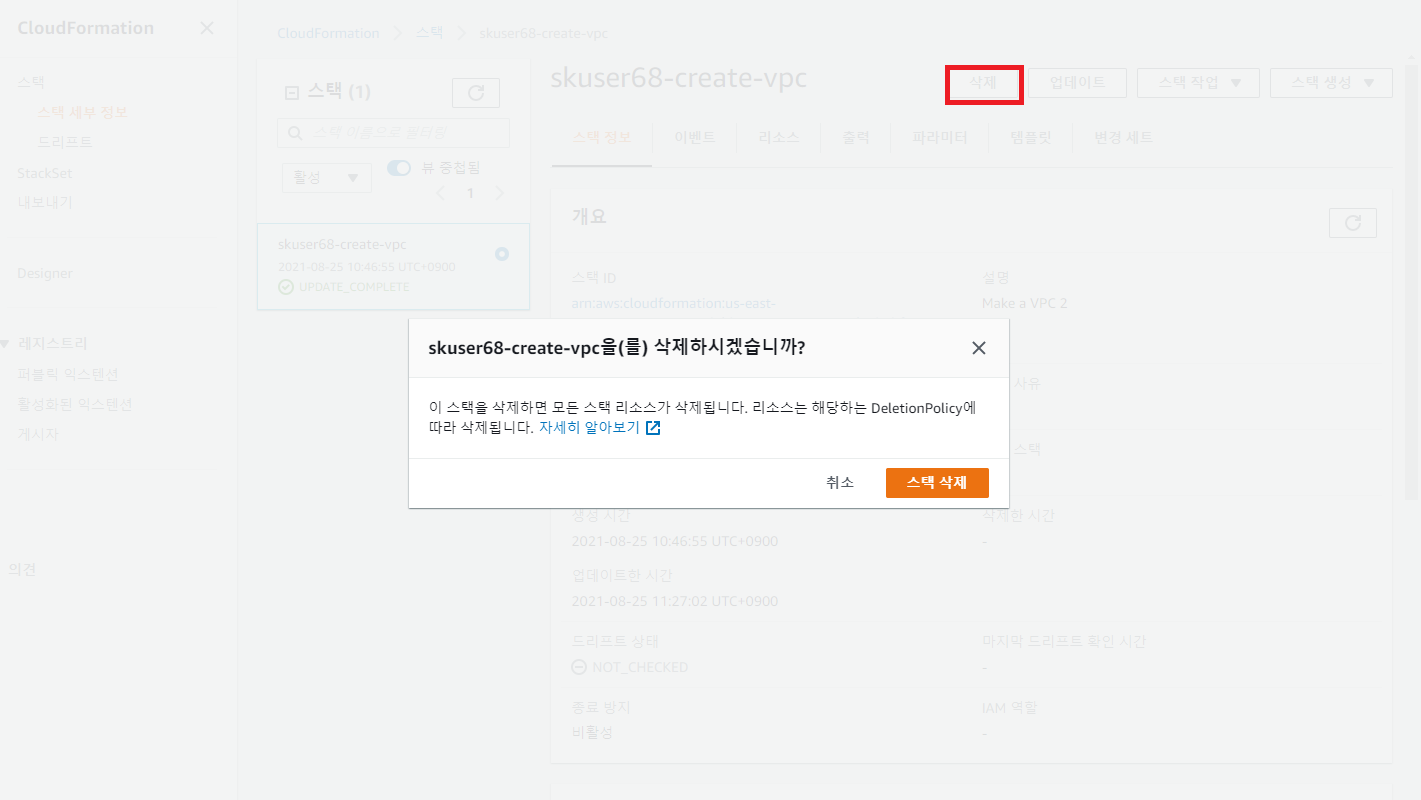Image resolution: width=1421 pixels, height=800 pixels.
Task: Open the 스택 작업 dropdown
Action: 1198,83
